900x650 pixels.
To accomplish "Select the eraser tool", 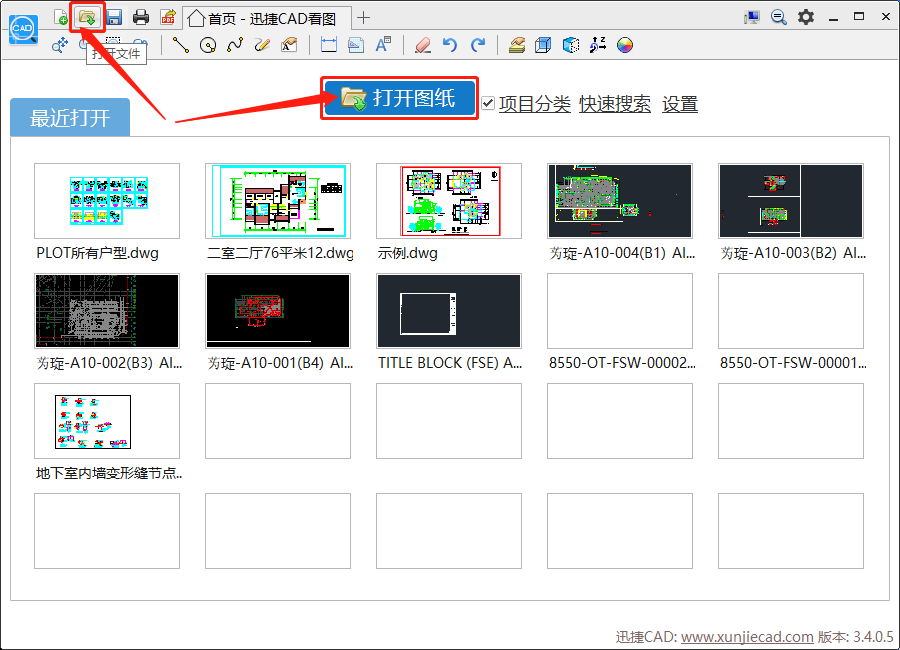I will pyautogui.click(x=422, y=45).
